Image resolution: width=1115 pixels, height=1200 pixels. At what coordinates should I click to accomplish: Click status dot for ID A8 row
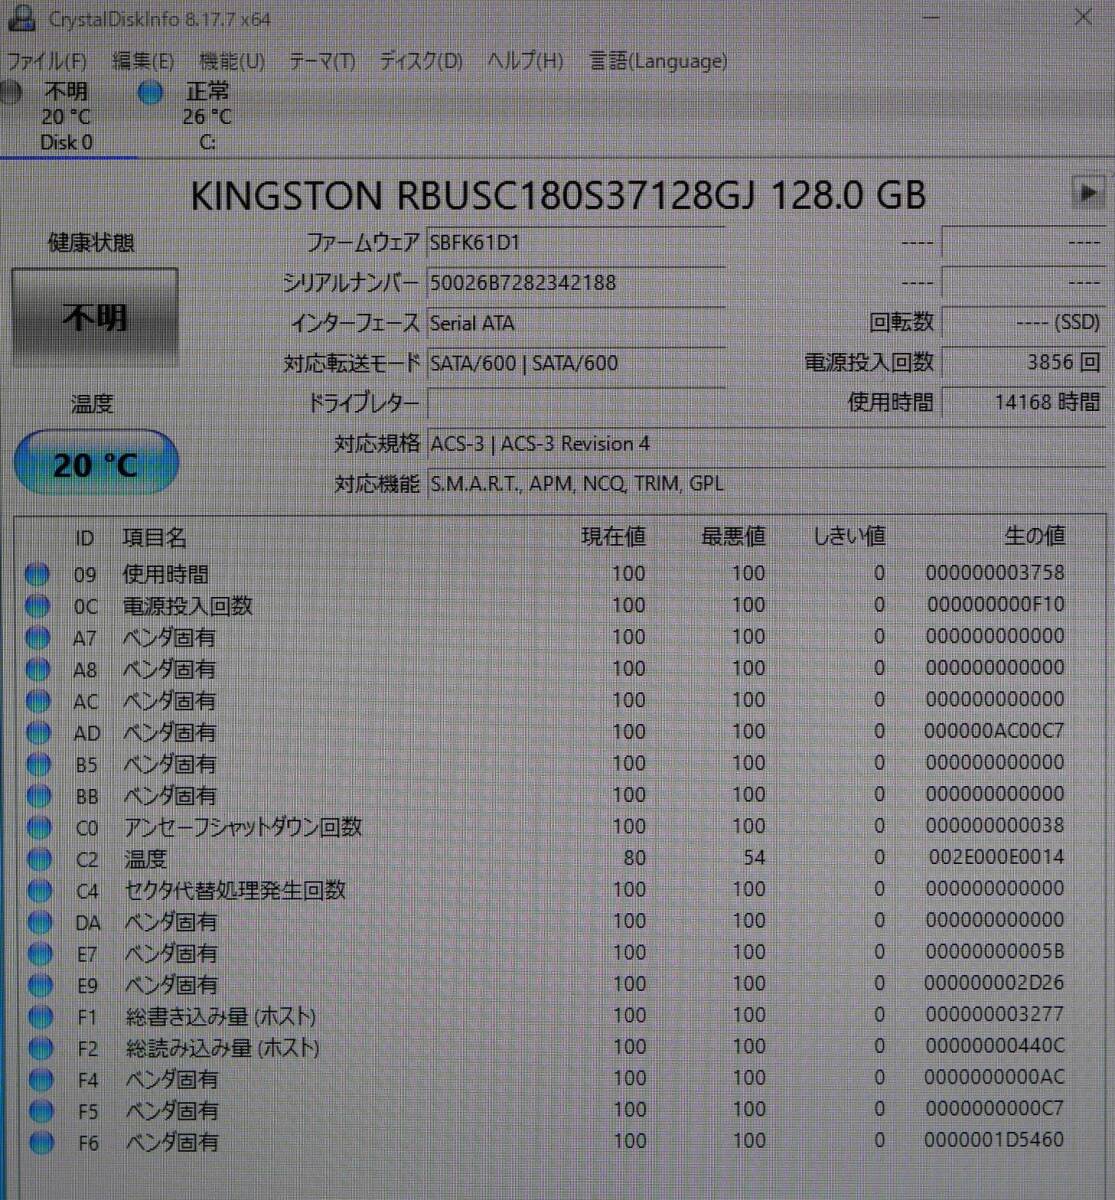point(37,669)
